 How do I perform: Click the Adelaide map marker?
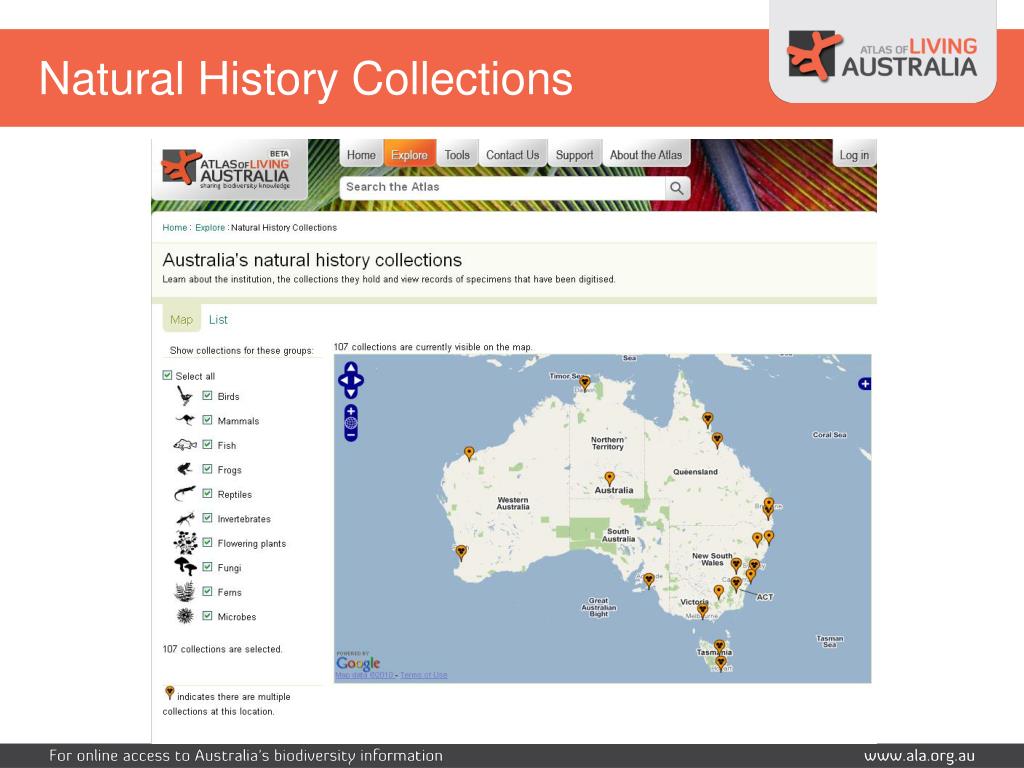click(648, 580)
